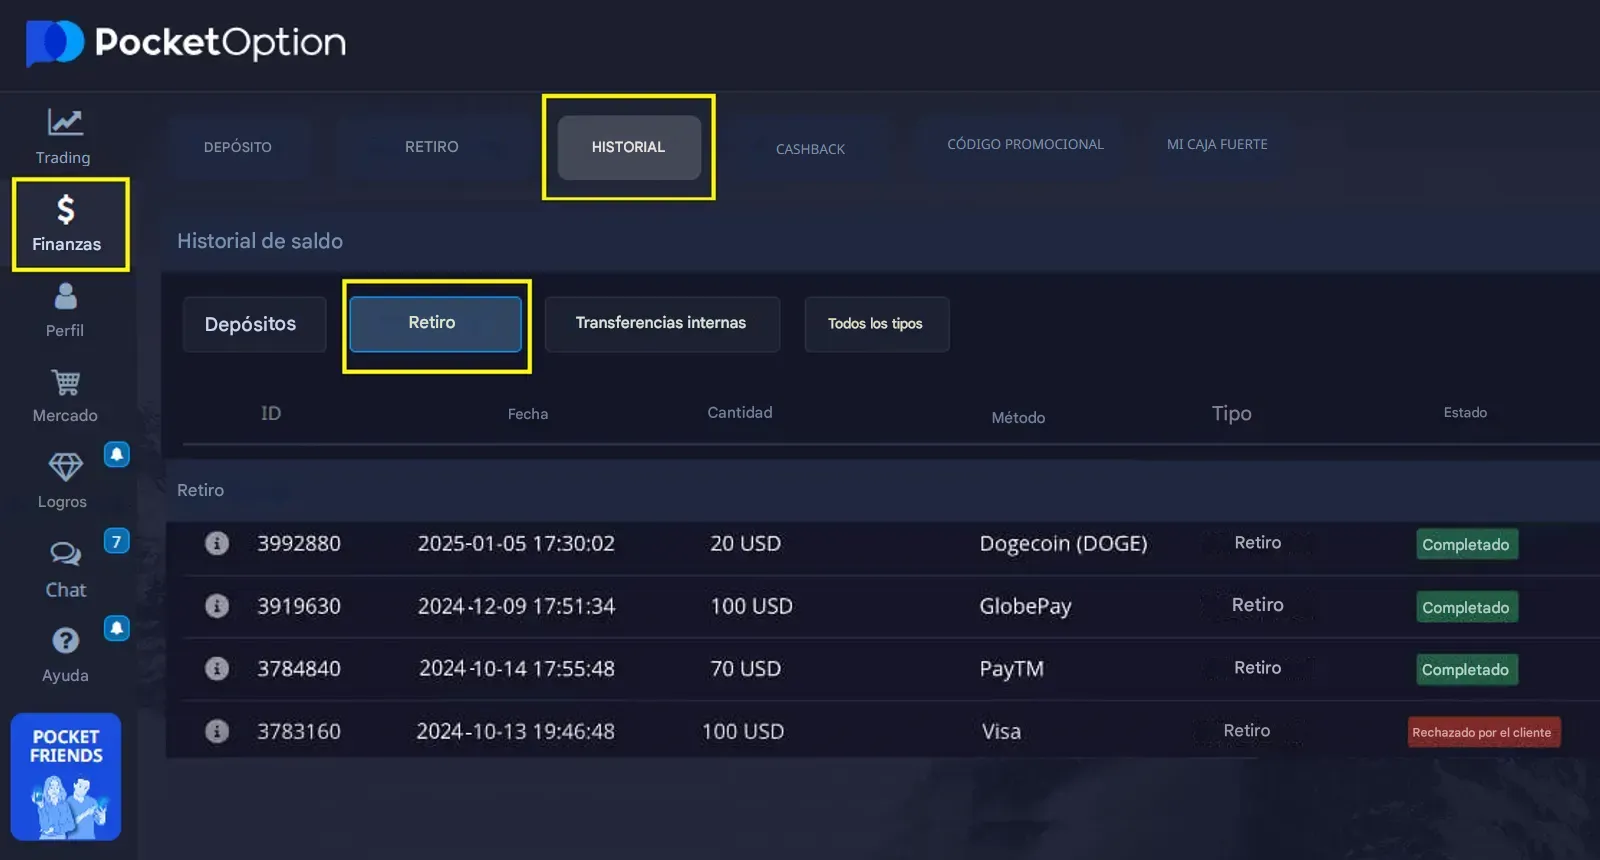Filter history by Transferencias internas
Viewport: 1600px width, 860px height.
662,324
